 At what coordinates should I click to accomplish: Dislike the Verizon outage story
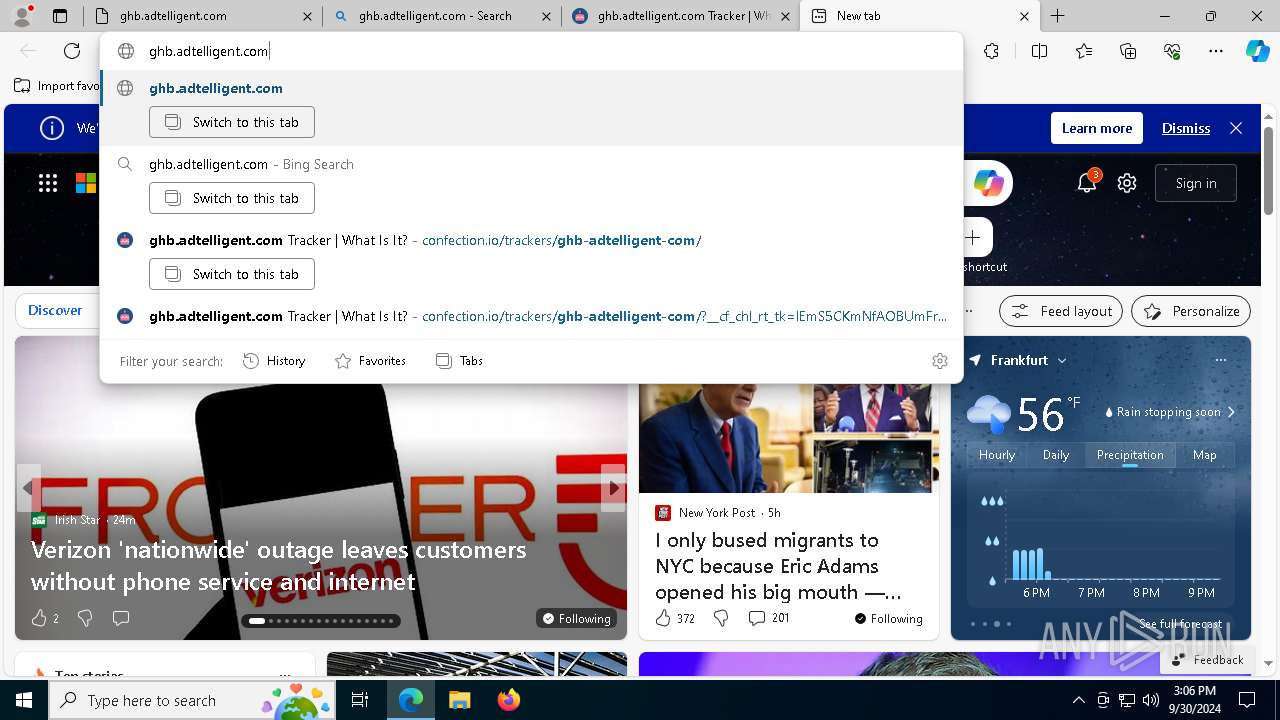(85, 618)
